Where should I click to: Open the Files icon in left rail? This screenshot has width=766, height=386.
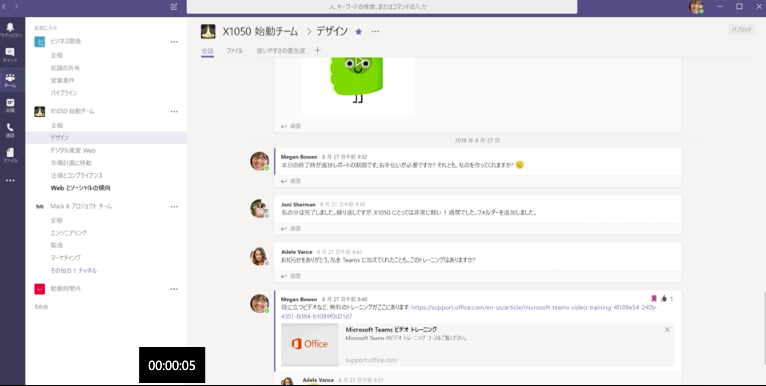pyautogui.click(x=10, y=155)
